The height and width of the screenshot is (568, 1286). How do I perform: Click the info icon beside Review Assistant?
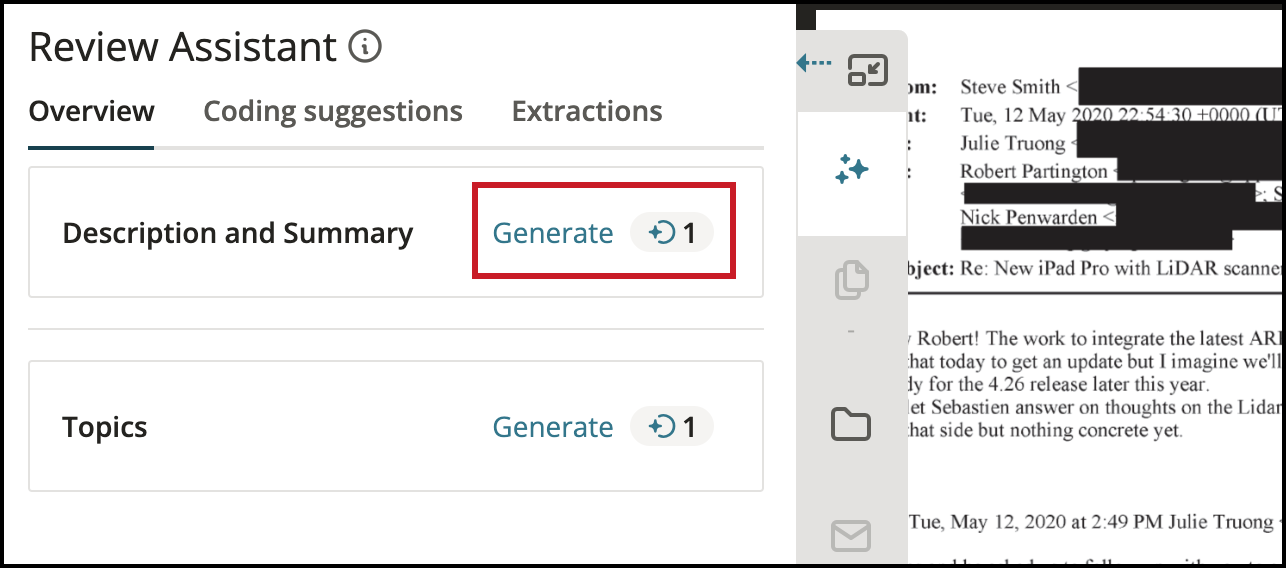click(366, 46)
